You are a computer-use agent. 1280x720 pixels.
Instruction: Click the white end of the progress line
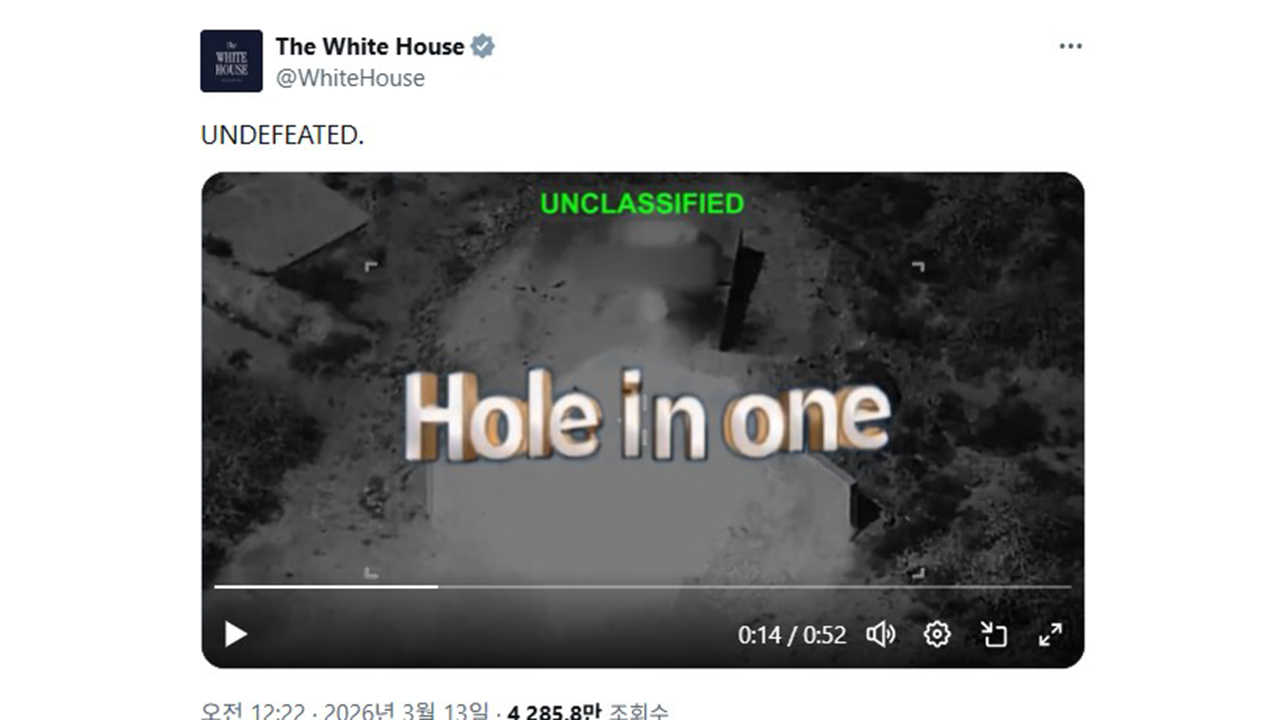coord(436,586)
